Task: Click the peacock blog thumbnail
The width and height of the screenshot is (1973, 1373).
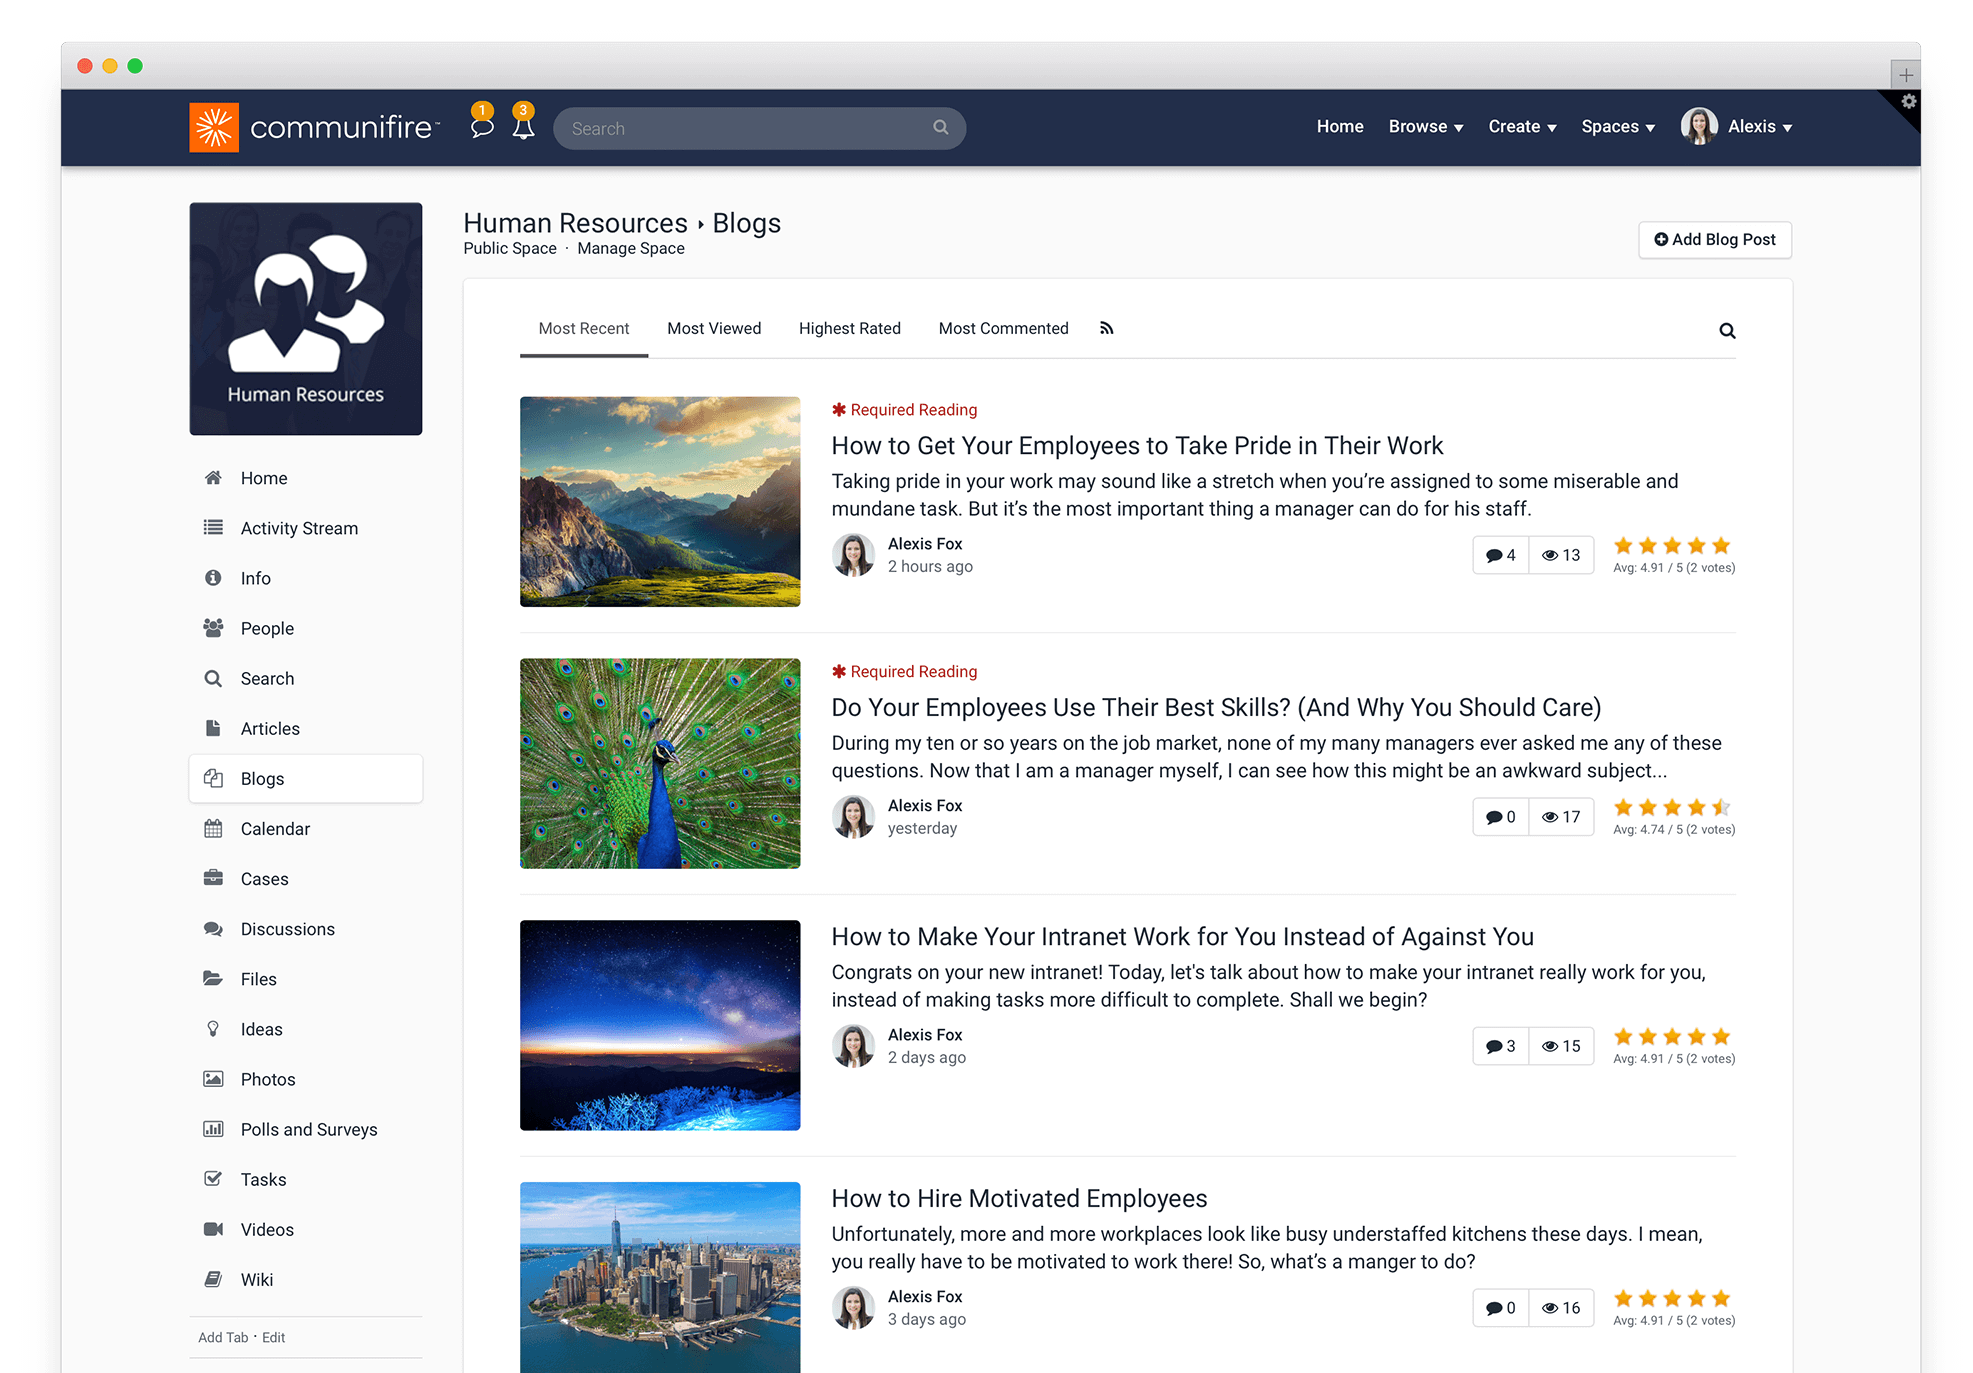Action: point(659,763)
